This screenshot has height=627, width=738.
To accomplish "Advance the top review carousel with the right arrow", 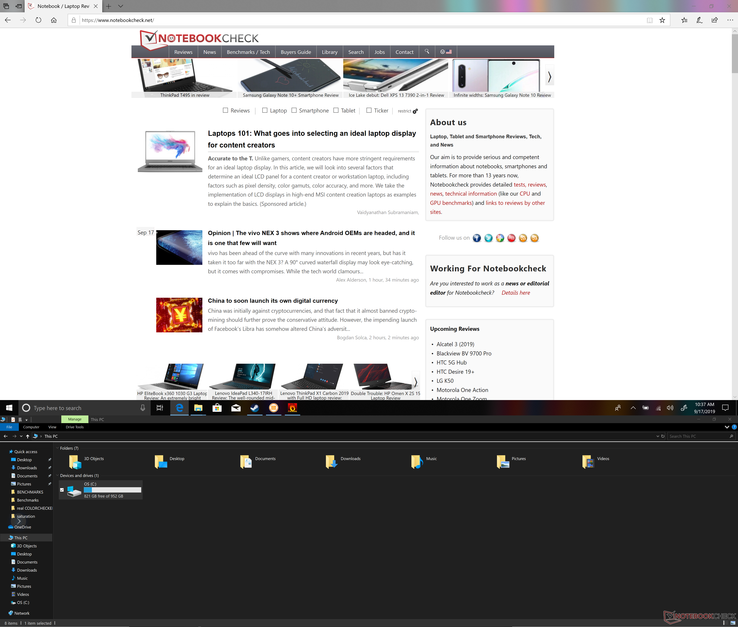I will click(549, 77).
